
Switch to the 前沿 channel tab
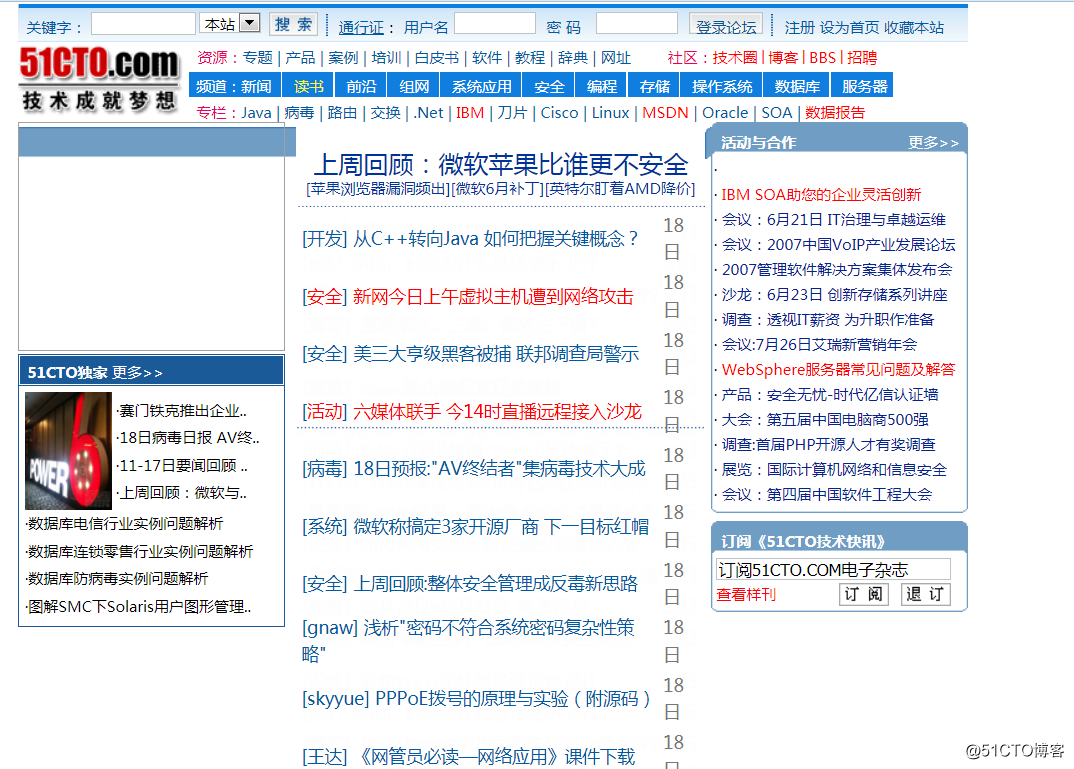[361, 86]
